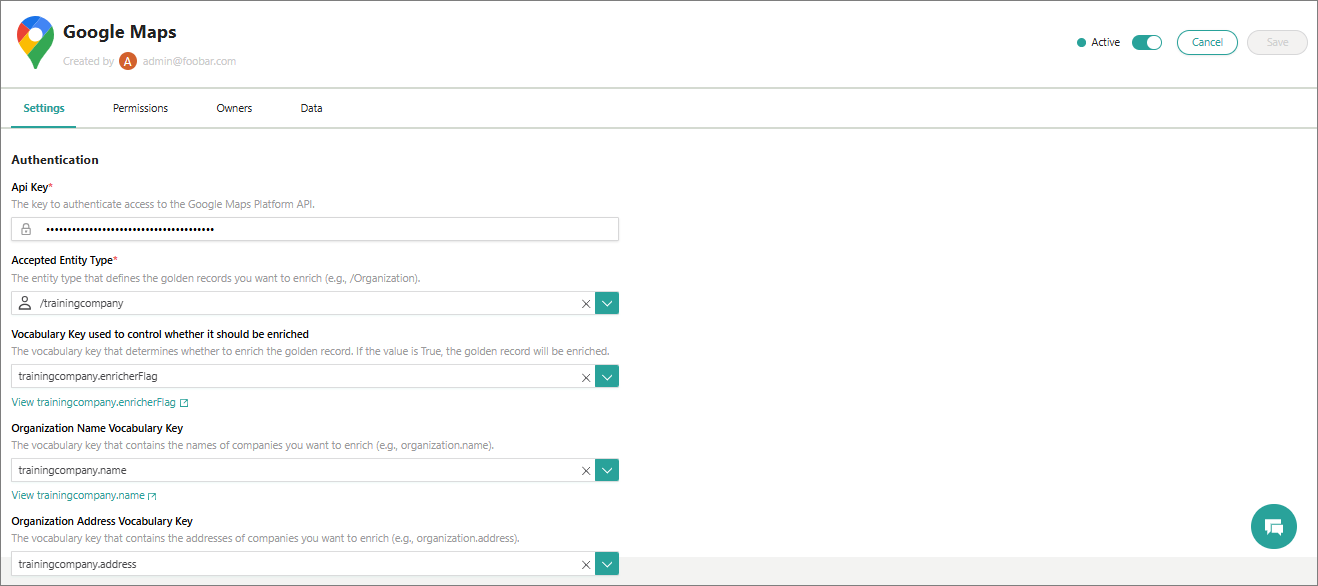Expand the Organization Name Vocabulary Key dropdown
The height and width of the screenshot is (586, 1318).
coord(607,470)
